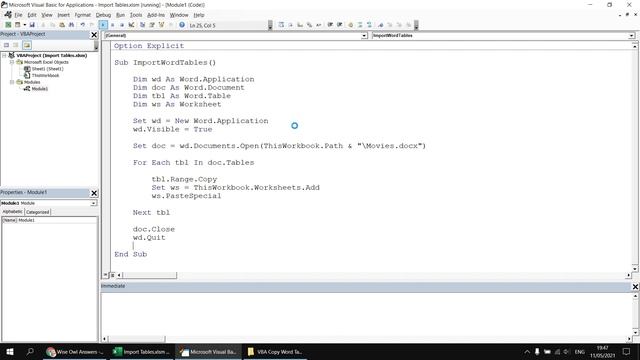
Task: Click the Insert UserForm toolbar icon
Action: (18, 25)
